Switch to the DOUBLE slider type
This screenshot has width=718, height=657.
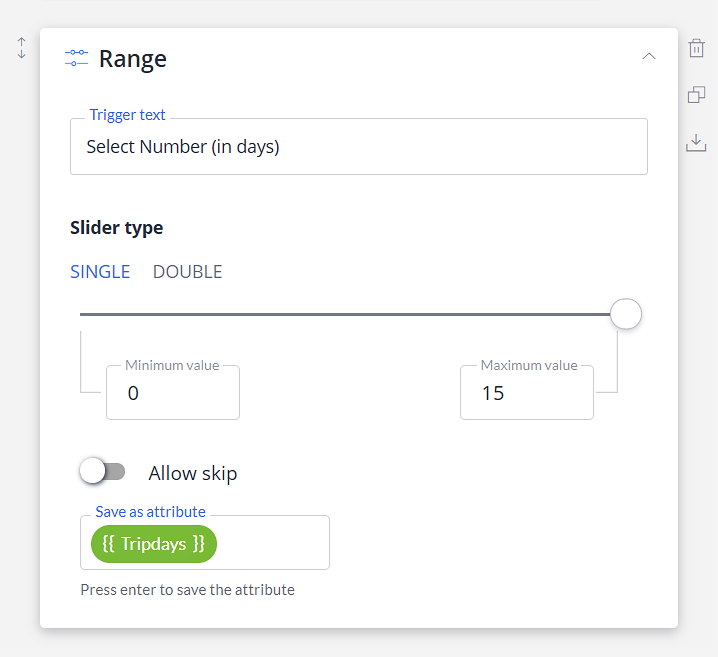(x=187, y=271)
